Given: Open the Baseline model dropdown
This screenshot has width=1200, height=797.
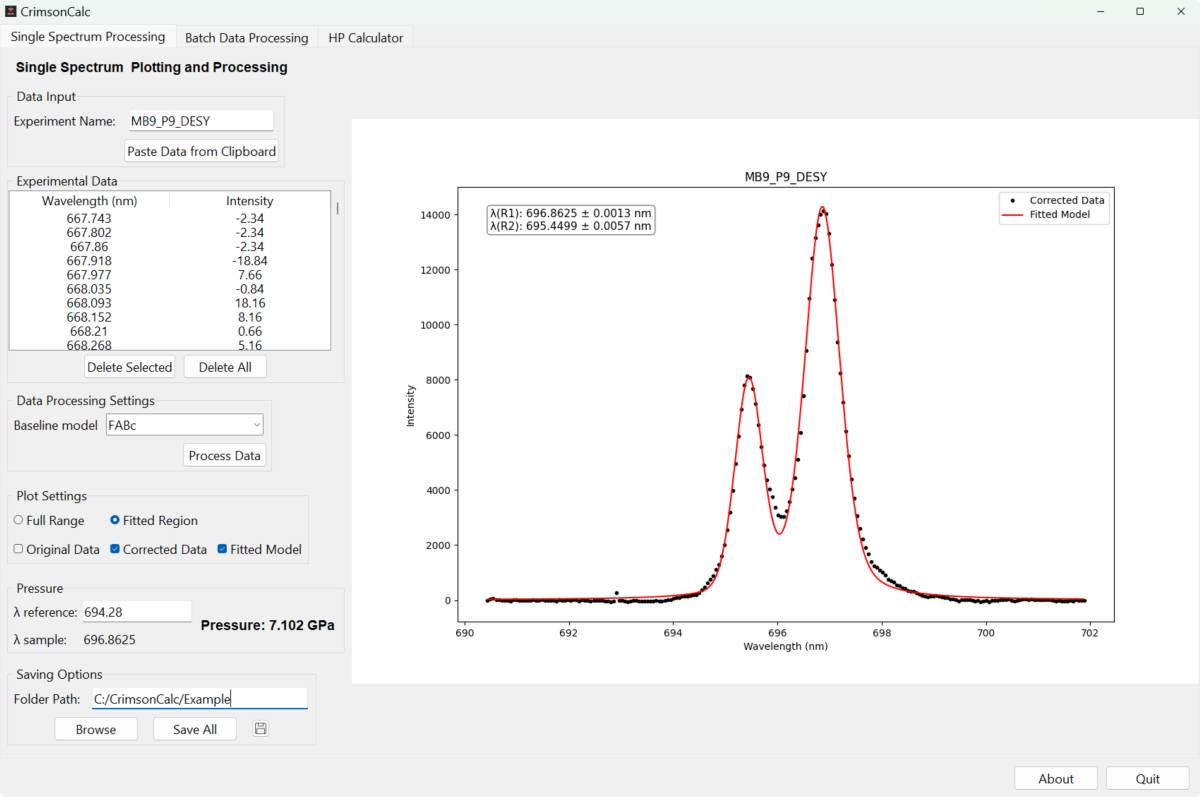Looking at the screenshot, I should click(x=184, y=425).
